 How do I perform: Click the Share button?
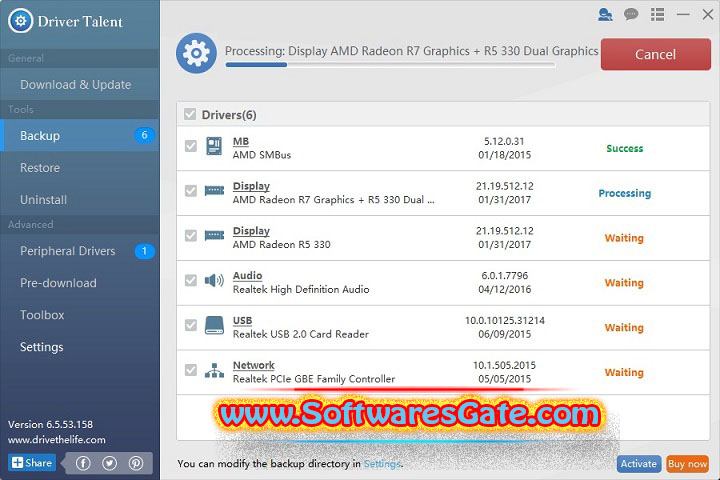pyautogui.click(x=32, y=463)
